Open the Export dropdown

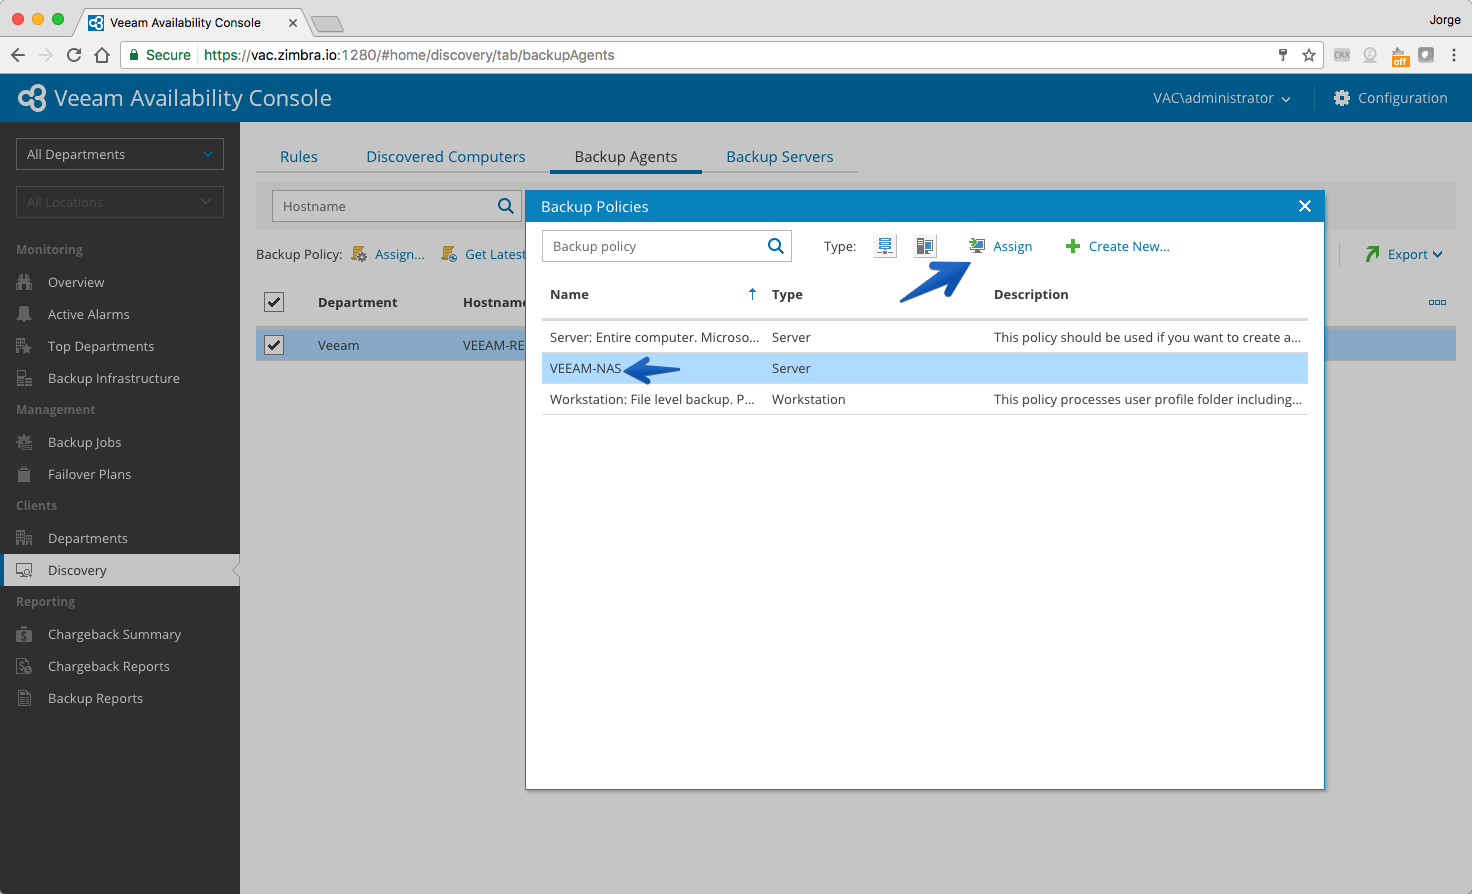pos(1404,254)
